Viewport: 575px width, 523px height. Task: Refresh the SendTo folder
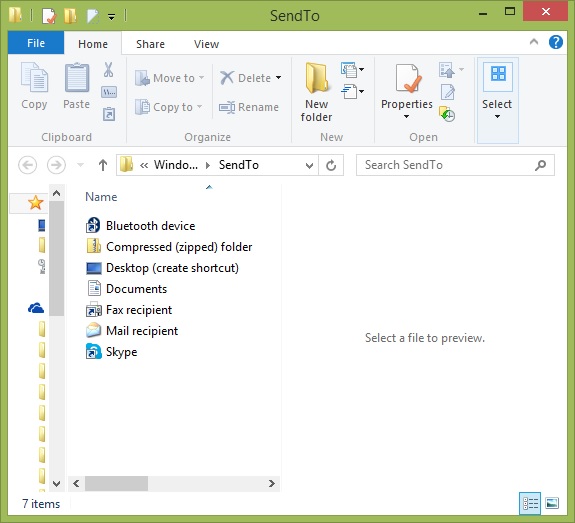[331, 165]
